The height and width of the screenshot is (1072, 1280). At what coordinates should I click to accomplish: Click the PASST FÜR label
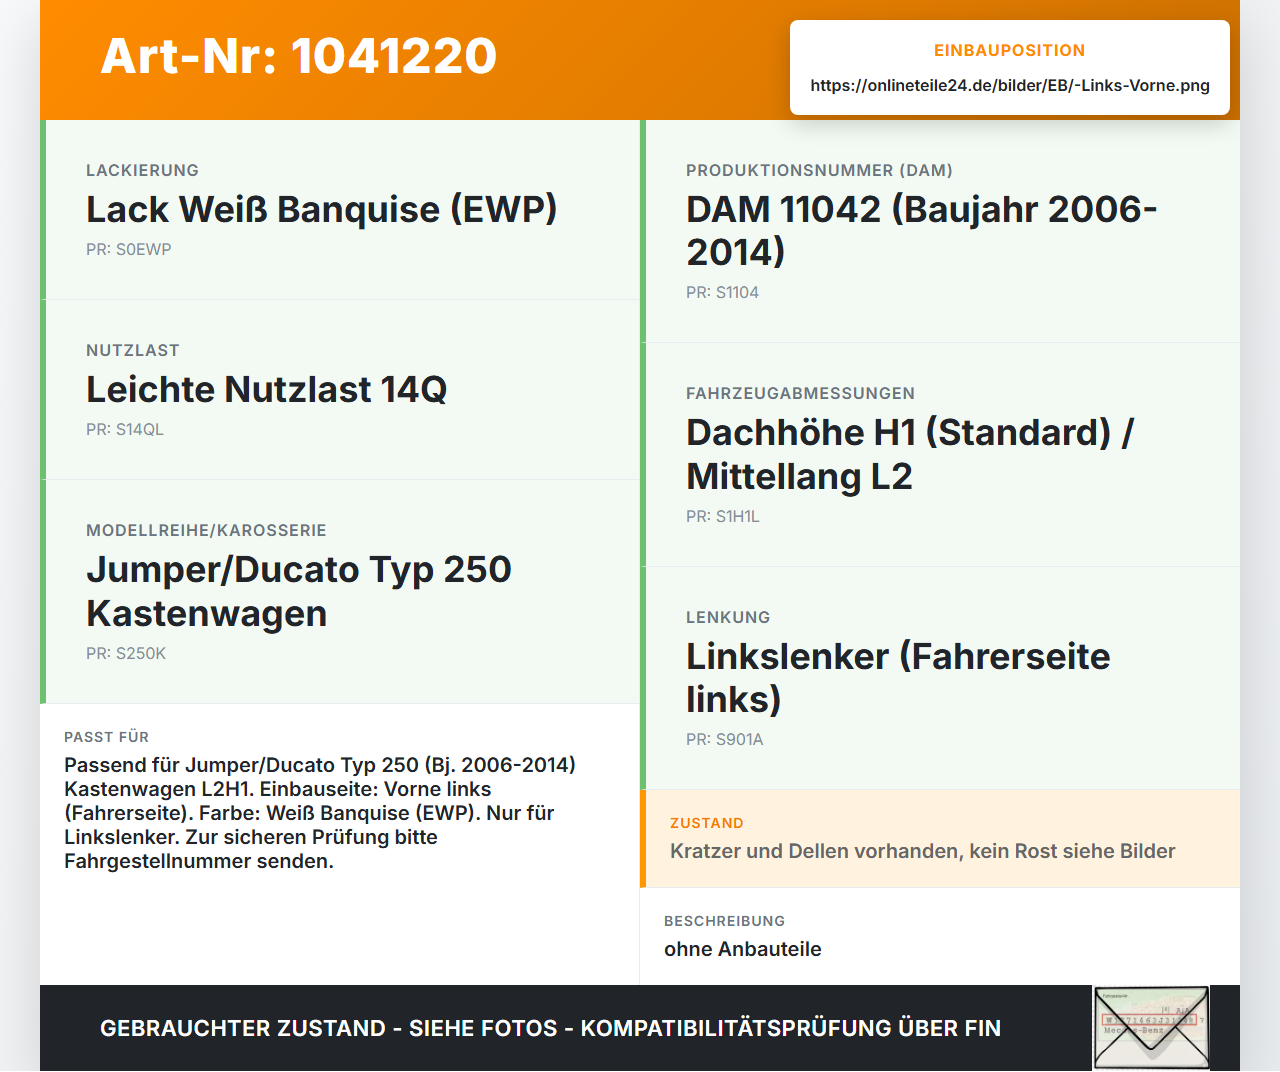tap(106, 737)
